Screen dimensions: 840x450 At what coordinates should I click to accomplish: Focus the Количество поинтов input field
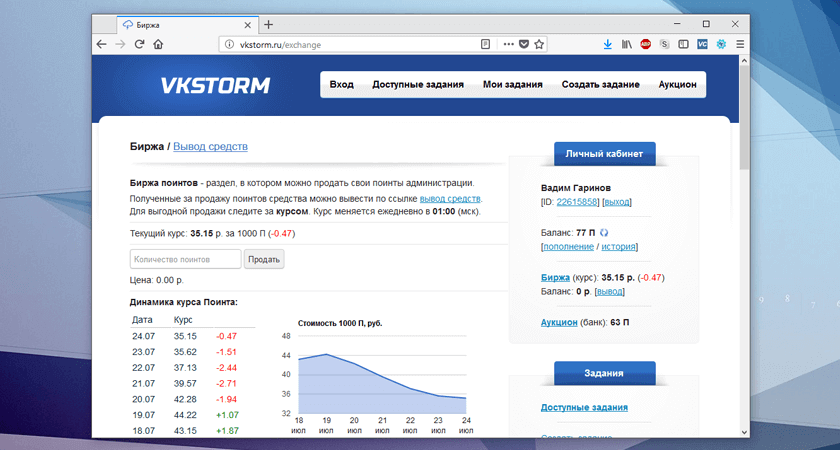pyautogui.click(x=185, y=259)
